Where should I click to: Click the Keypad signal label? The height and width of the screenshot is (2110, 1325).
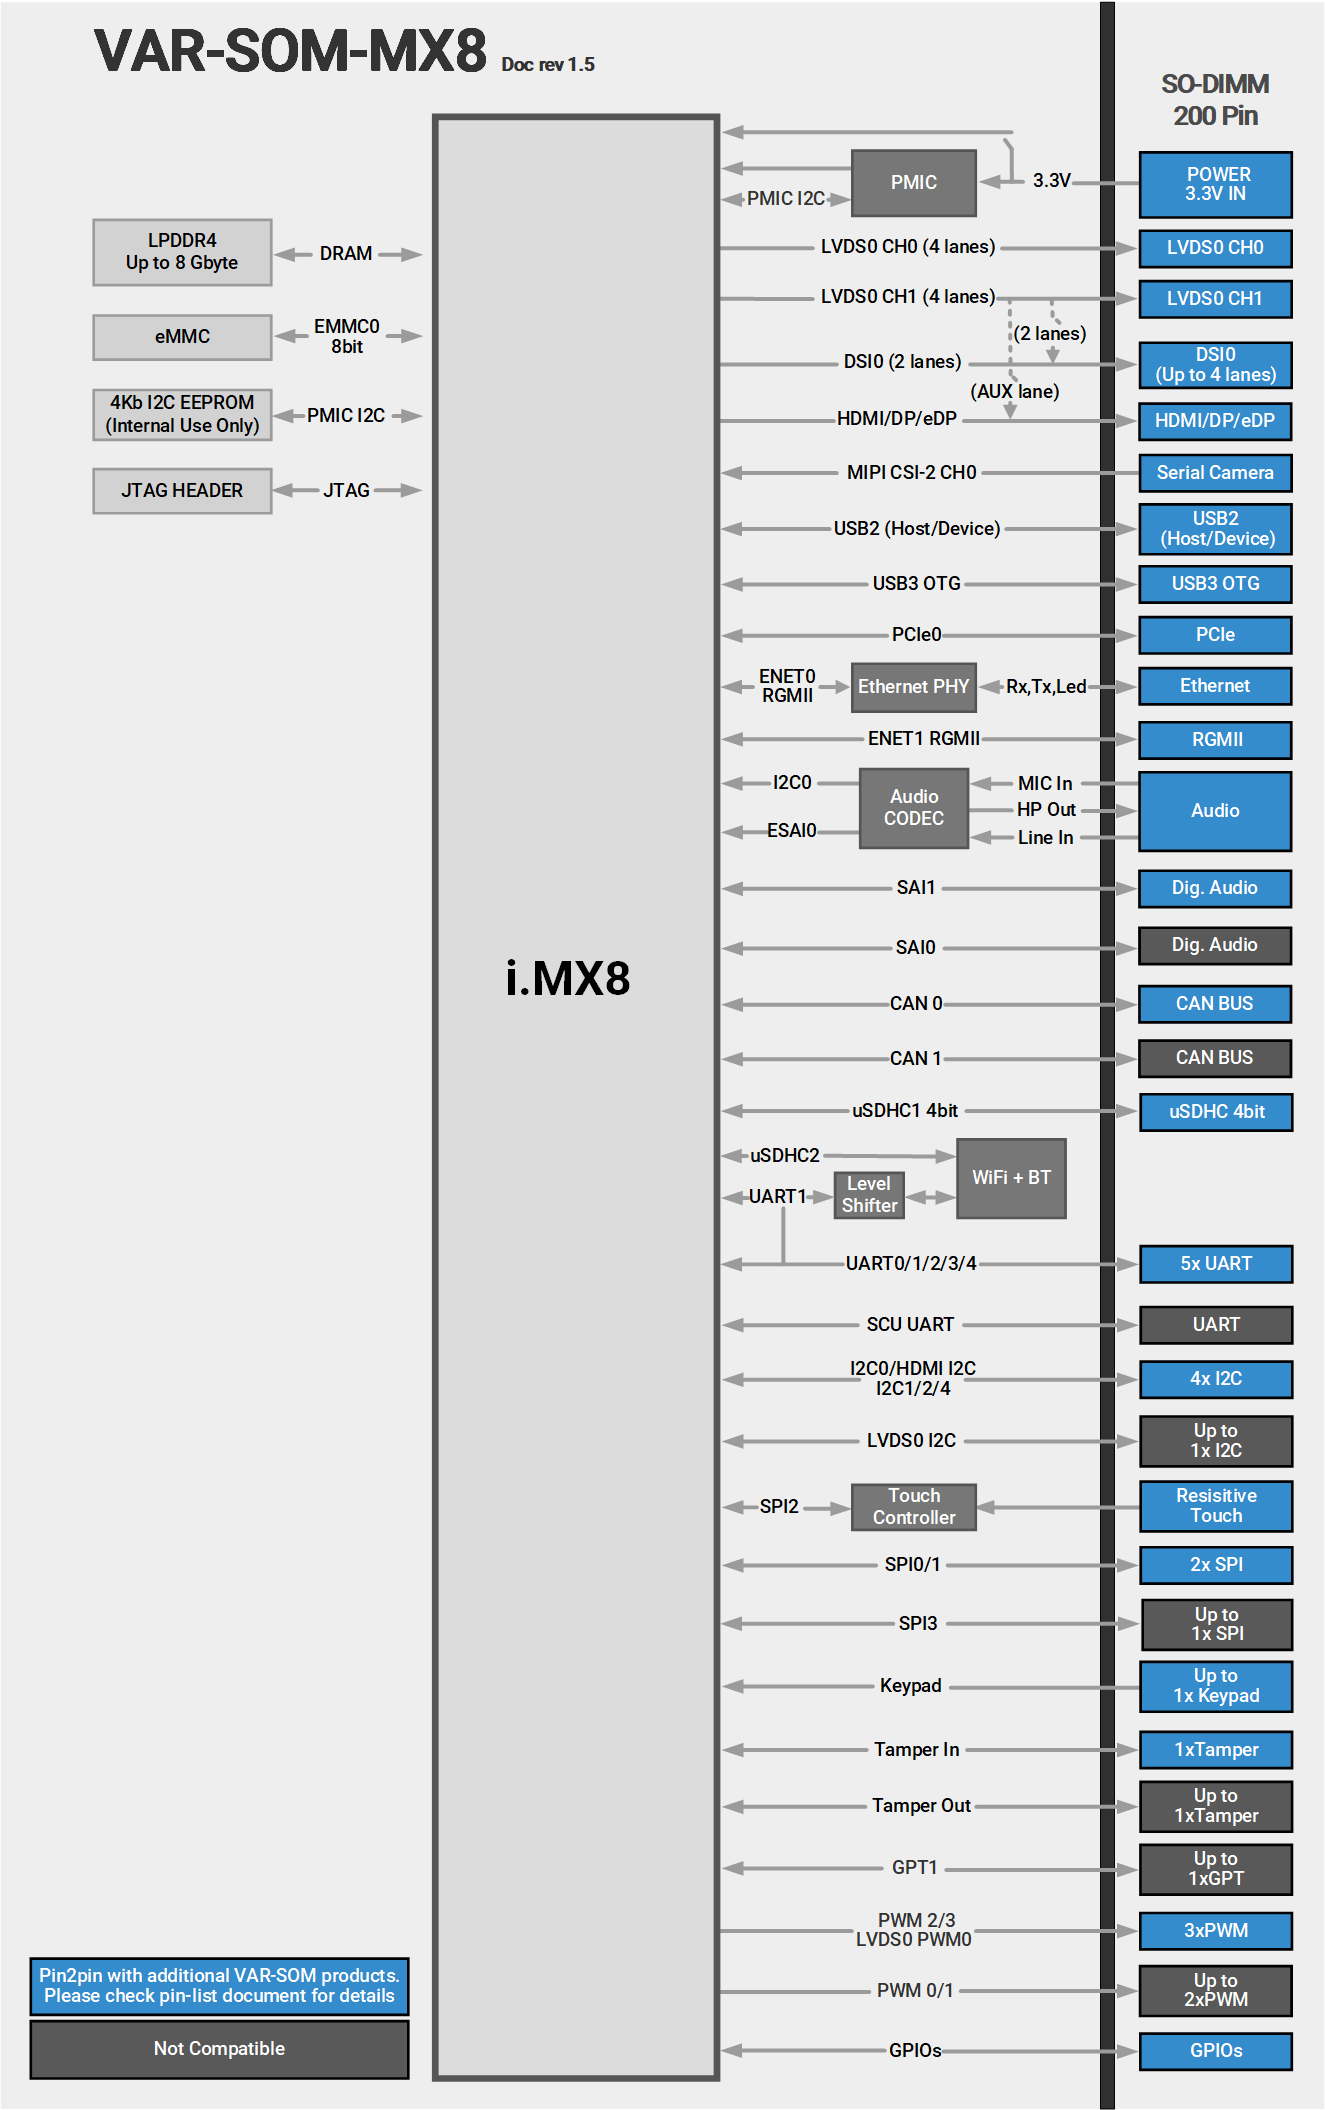click(910, 1686)
